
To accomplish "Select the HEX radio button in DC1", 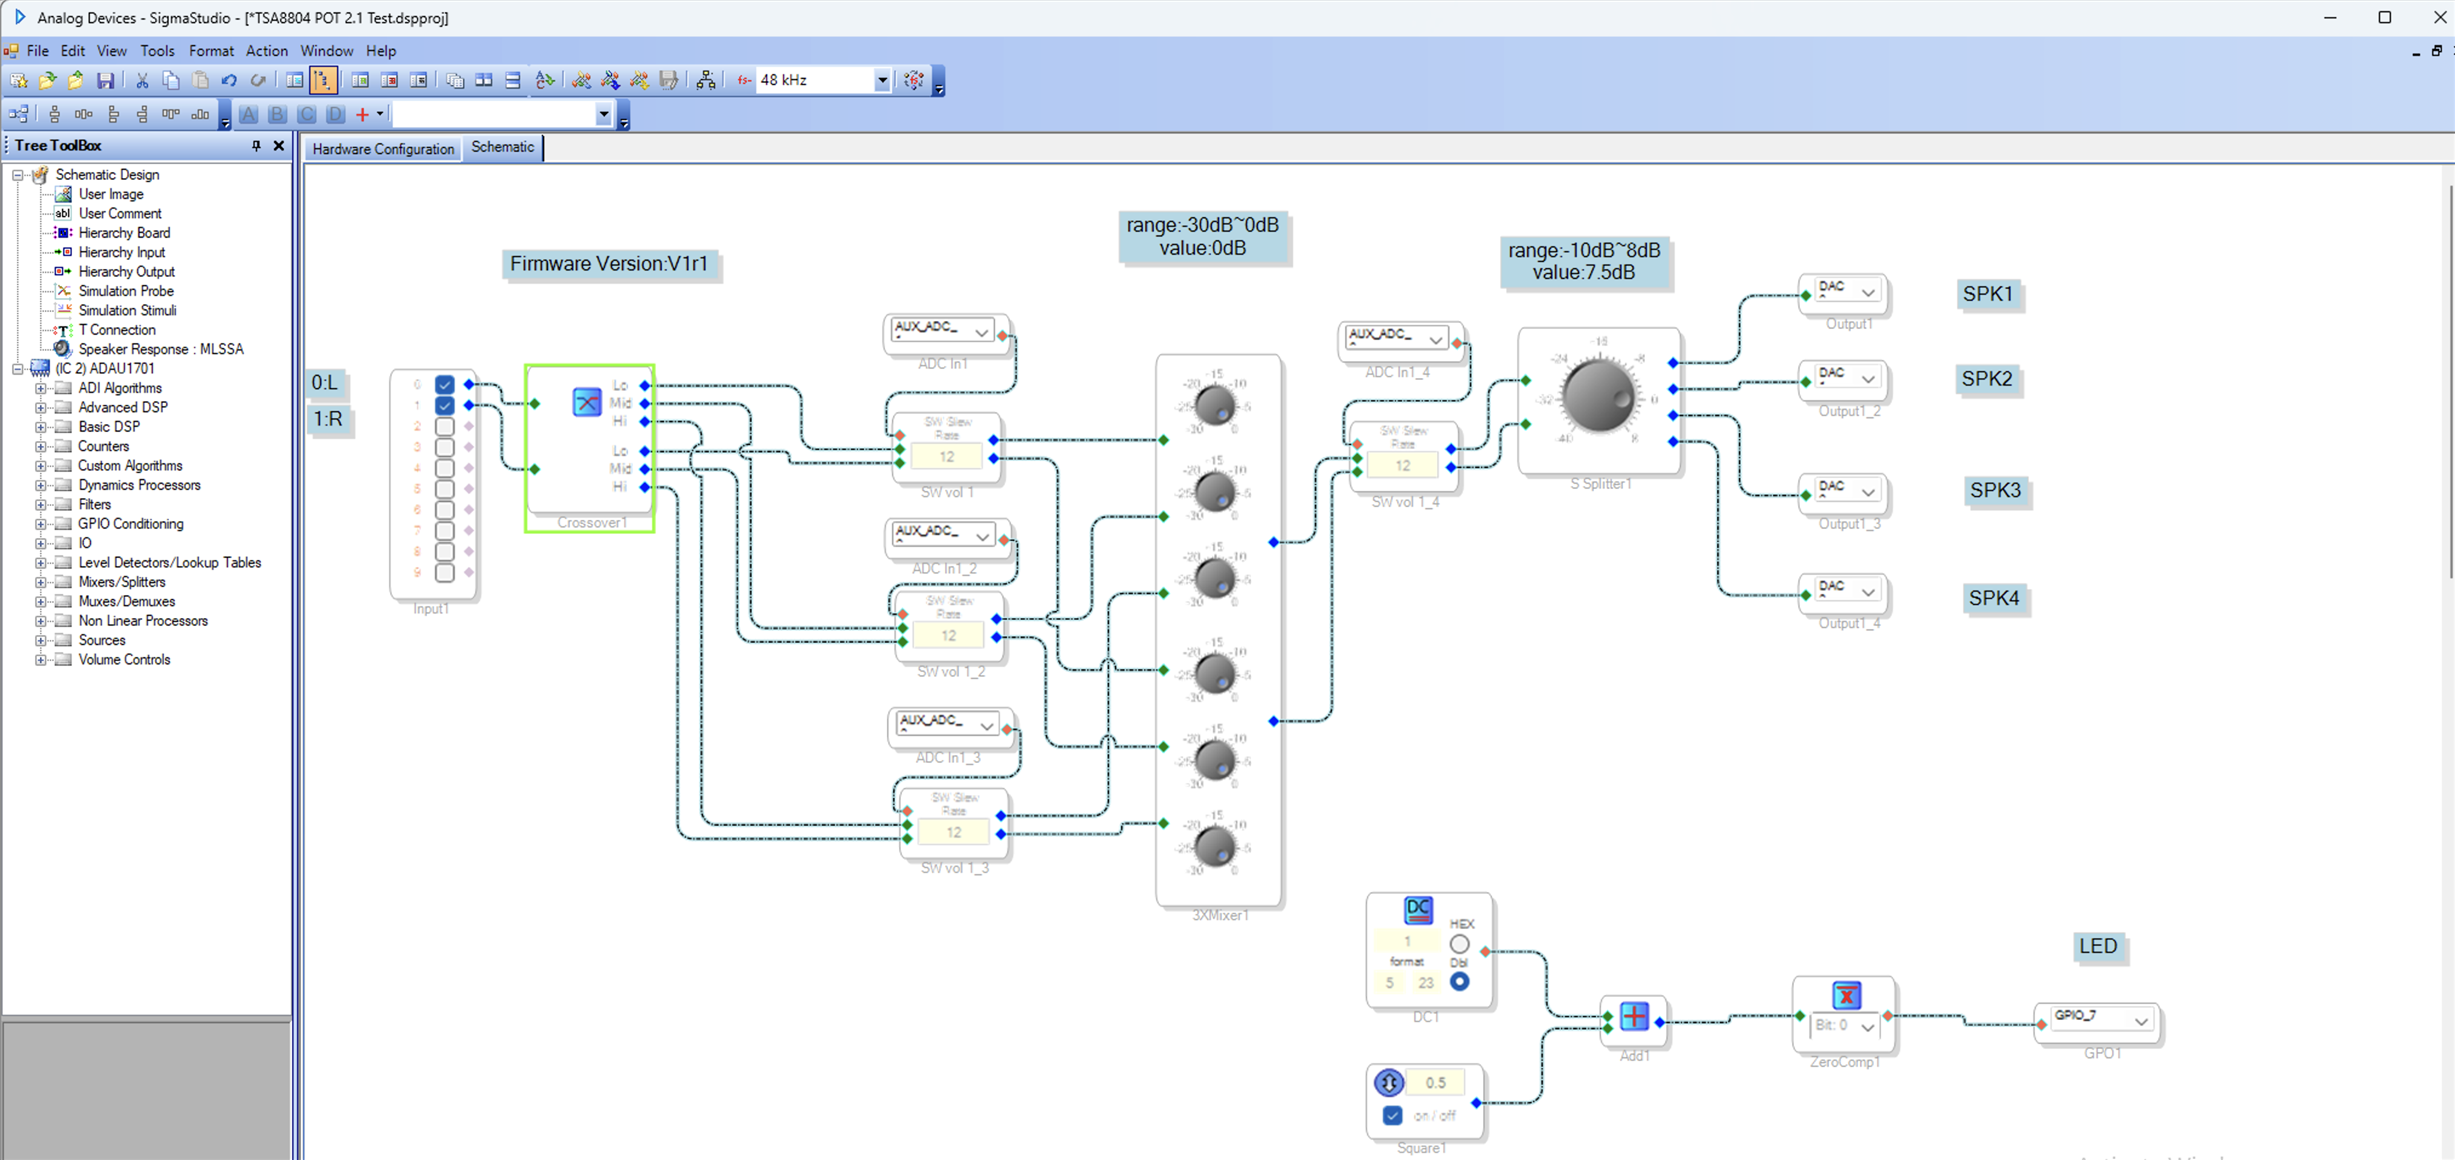I will click(x=1460, y=944).
